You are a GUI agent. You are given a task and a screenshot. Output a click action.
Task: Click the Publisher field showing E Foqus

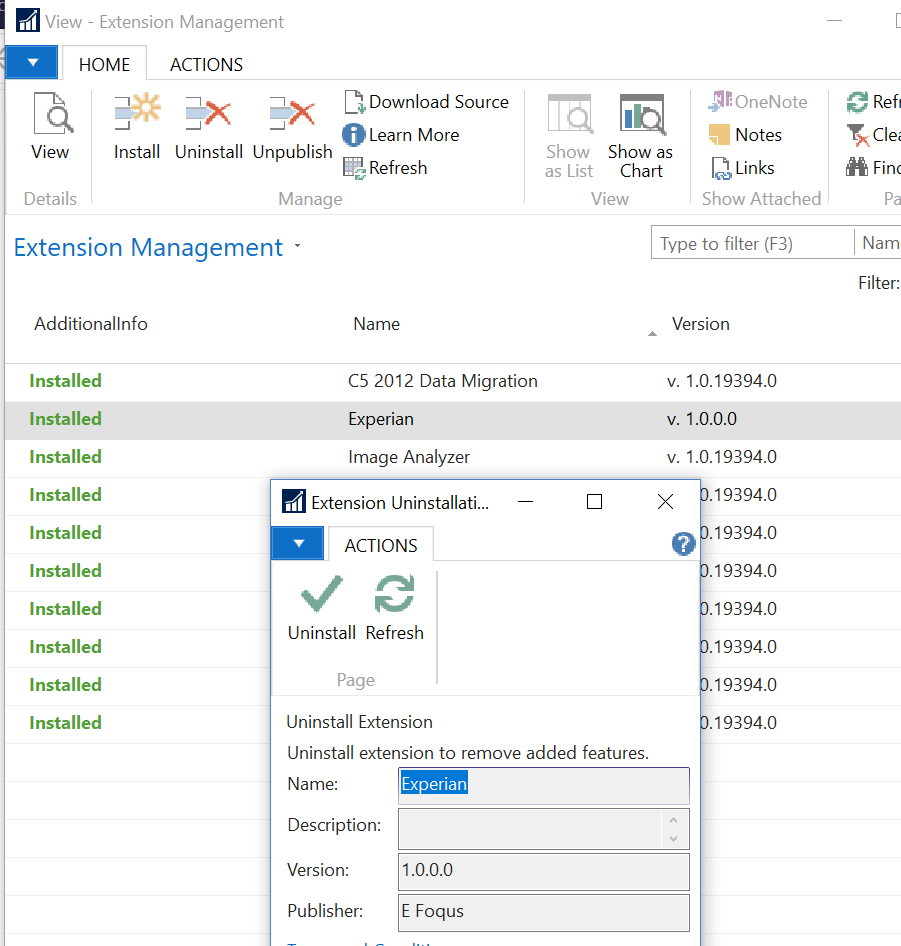pyautogui.click(x=543, y=912)
